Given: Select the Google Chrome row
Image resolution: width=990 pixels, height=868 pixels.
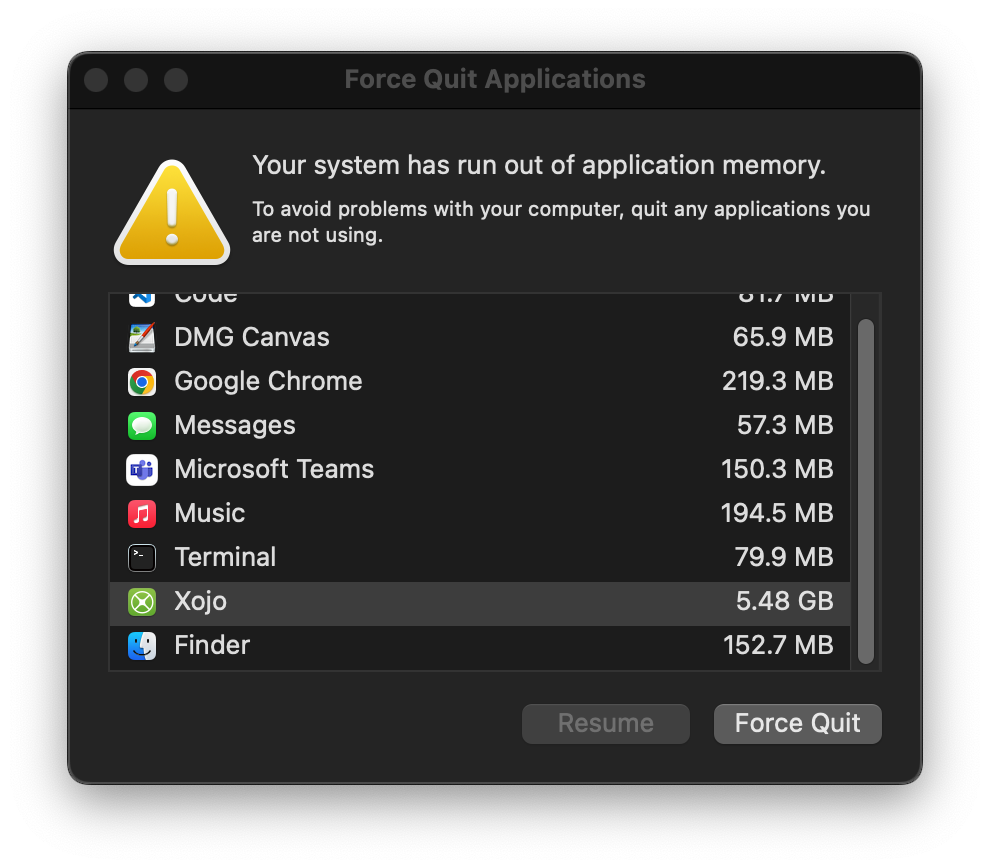Looking at the screenshot, I should (x=480, y=381).
